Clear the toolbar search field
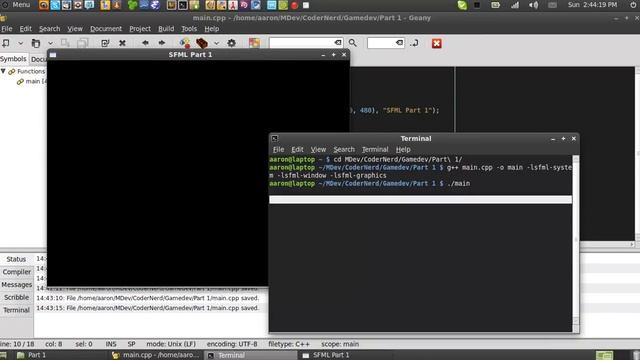640x360 pixels. [338, 42]
